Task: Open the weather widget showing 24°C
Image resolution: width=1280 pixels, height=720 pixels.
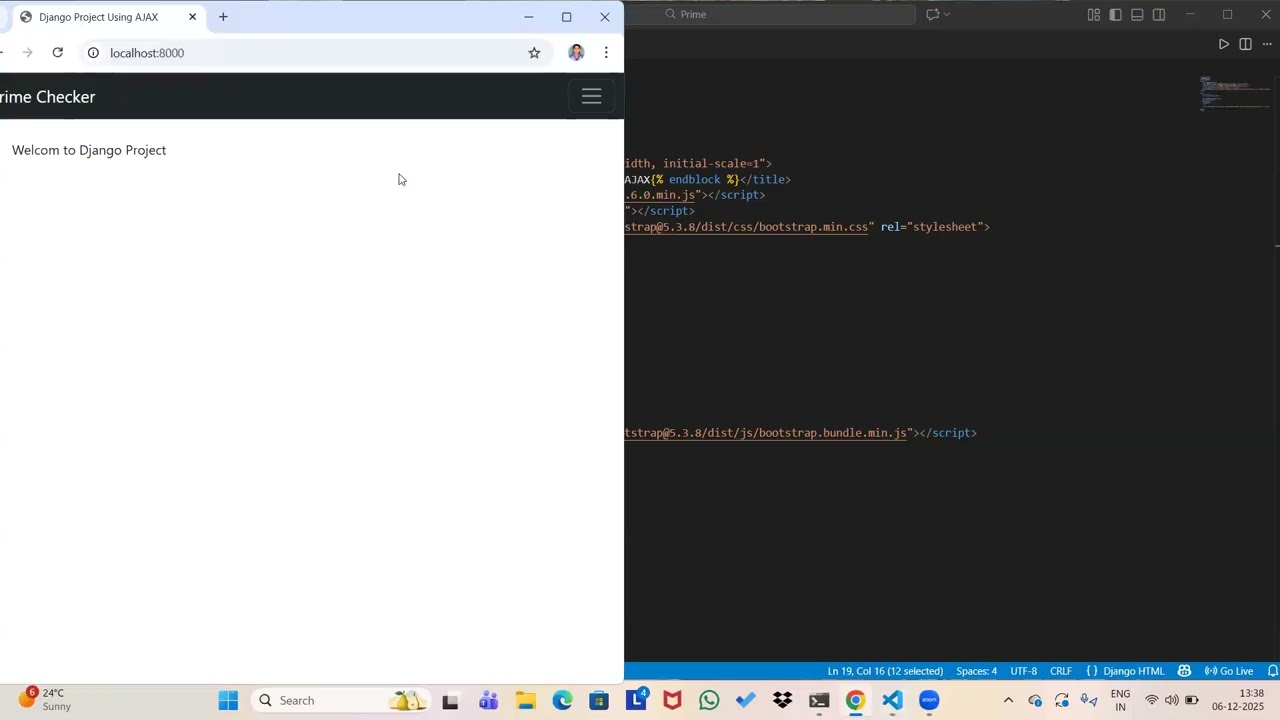Action: click(x=45, y=699)
